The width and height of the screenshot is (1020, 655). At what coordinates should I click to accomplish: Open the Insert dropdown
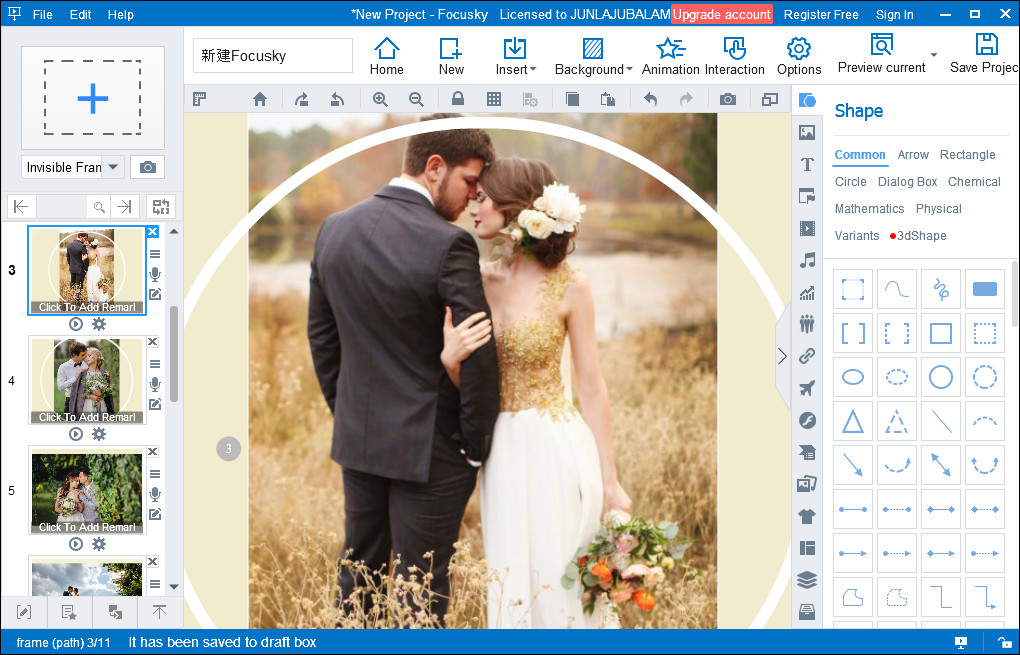point(515,57)
